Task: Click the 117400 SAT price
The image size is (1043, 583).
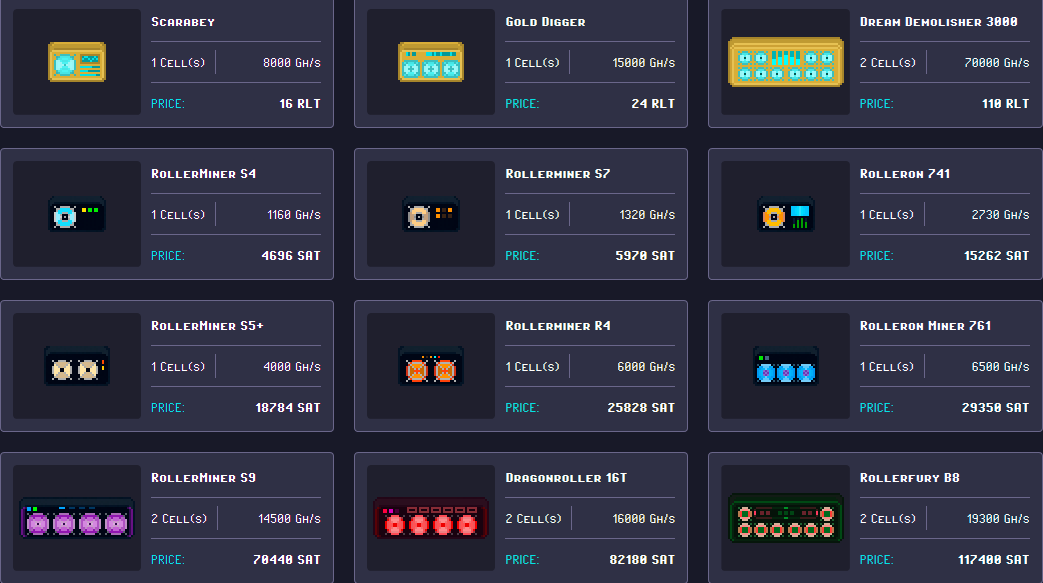Action: pyautogui.click(x=994, y=560)
